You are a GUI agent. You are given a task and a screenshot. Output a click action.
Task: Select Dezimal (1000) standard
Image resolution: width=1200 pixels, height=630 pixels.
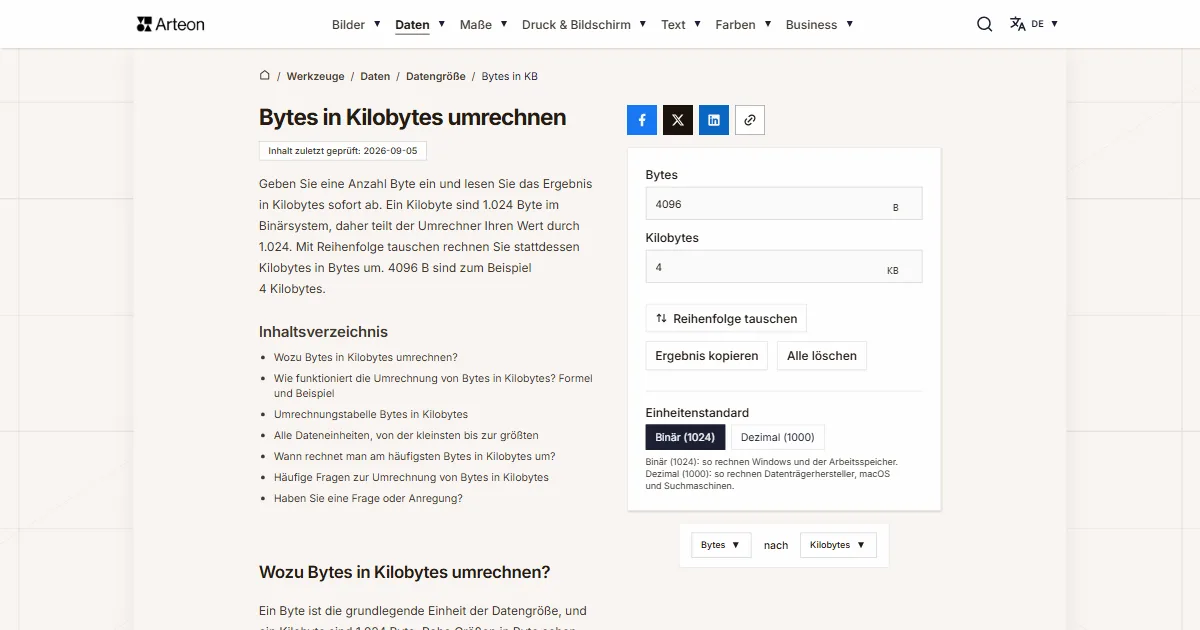778,437
